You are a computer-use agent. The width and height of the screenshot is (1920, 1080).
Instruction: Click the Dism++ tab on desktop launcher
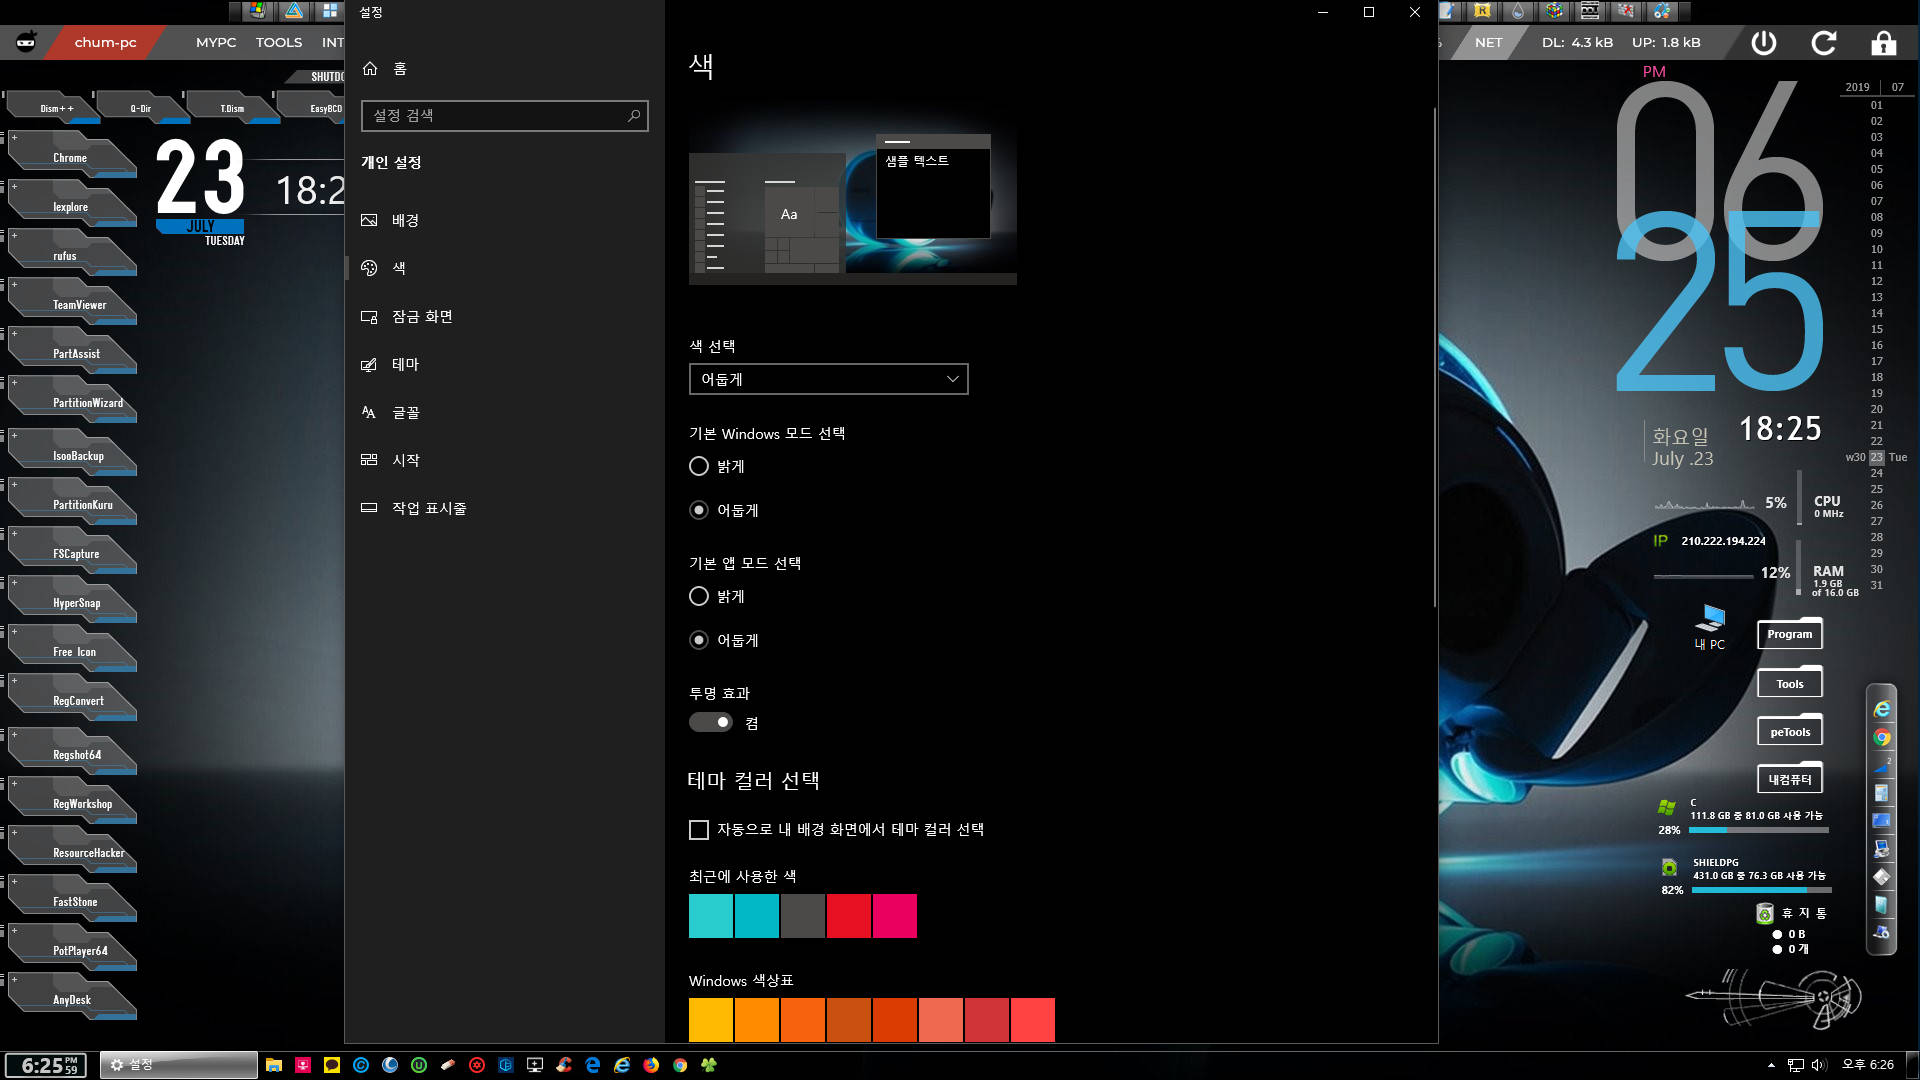pos(55,108)
